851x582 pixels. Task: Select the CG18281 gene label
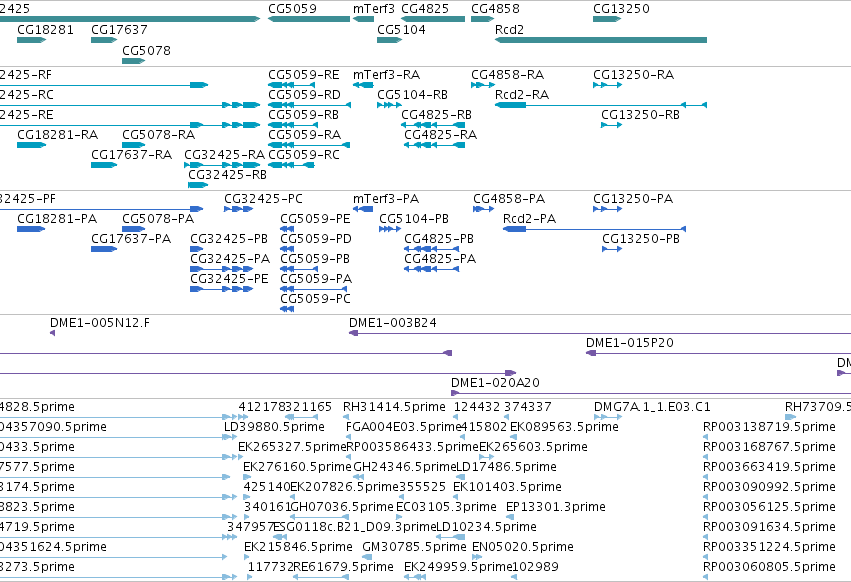[x=45, y=29]
